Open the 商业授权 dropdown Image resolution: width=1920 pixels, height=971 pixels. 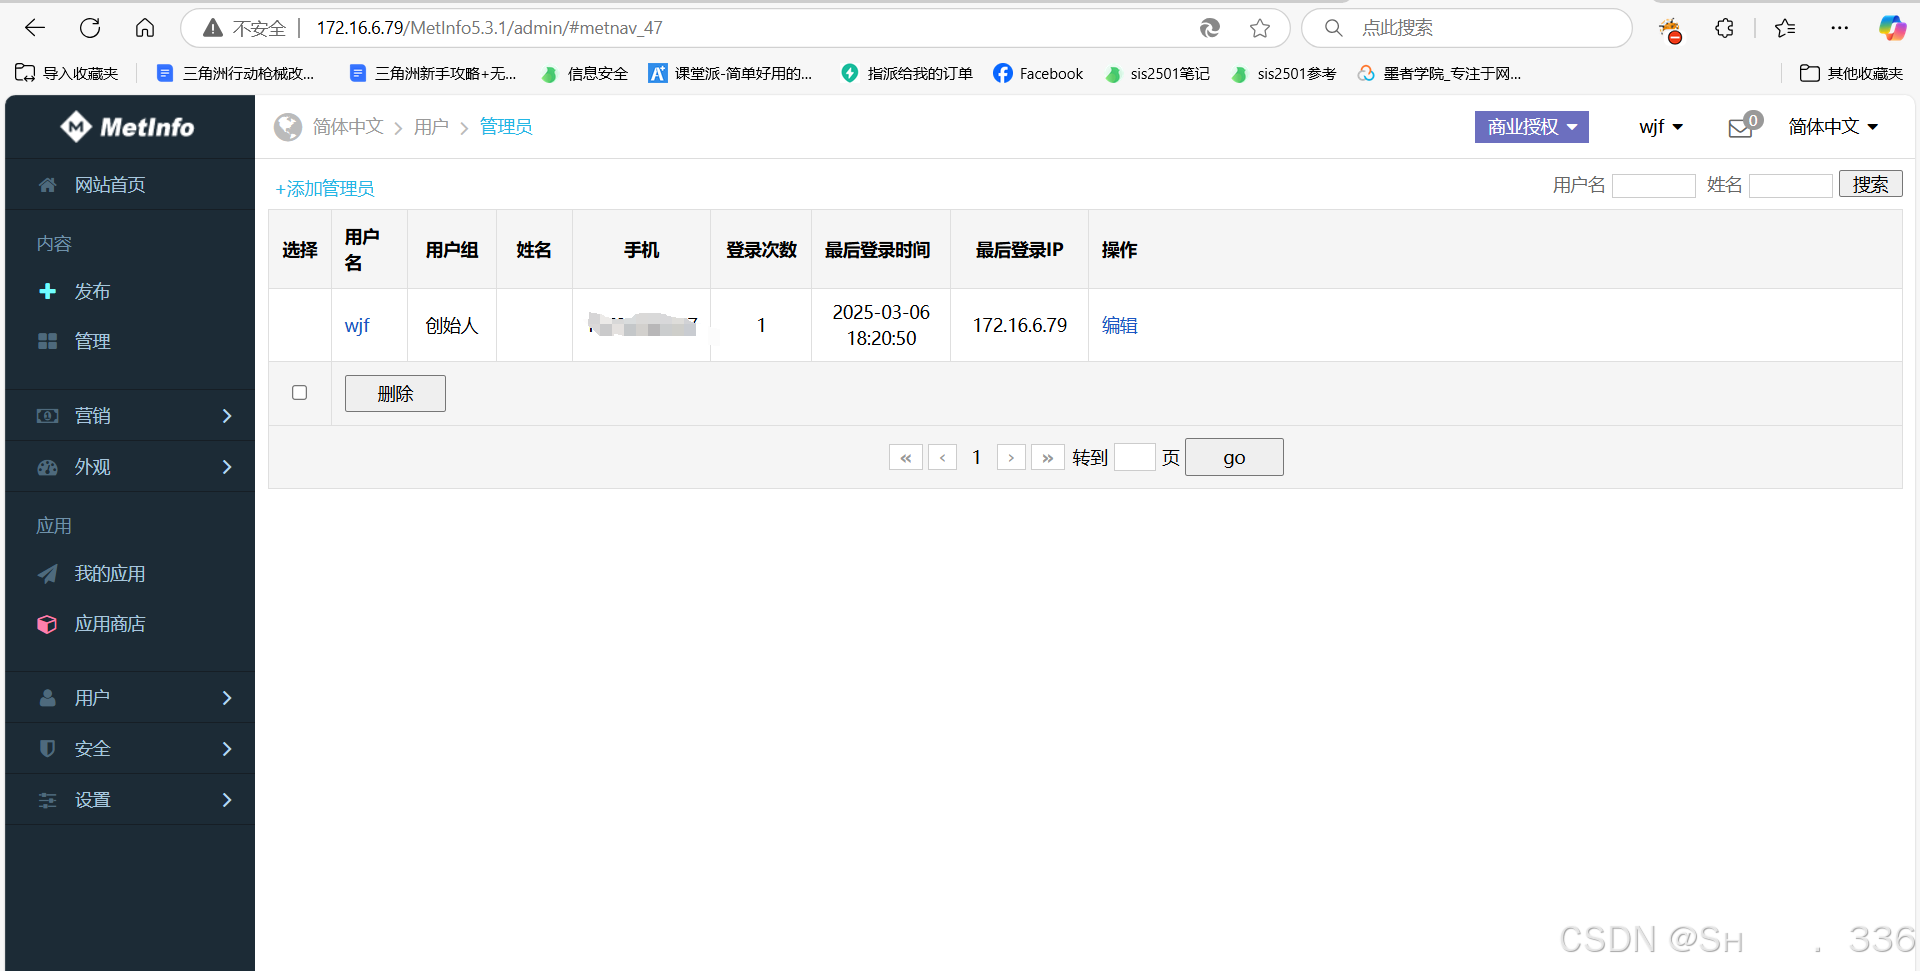(x=1532, y=127)
